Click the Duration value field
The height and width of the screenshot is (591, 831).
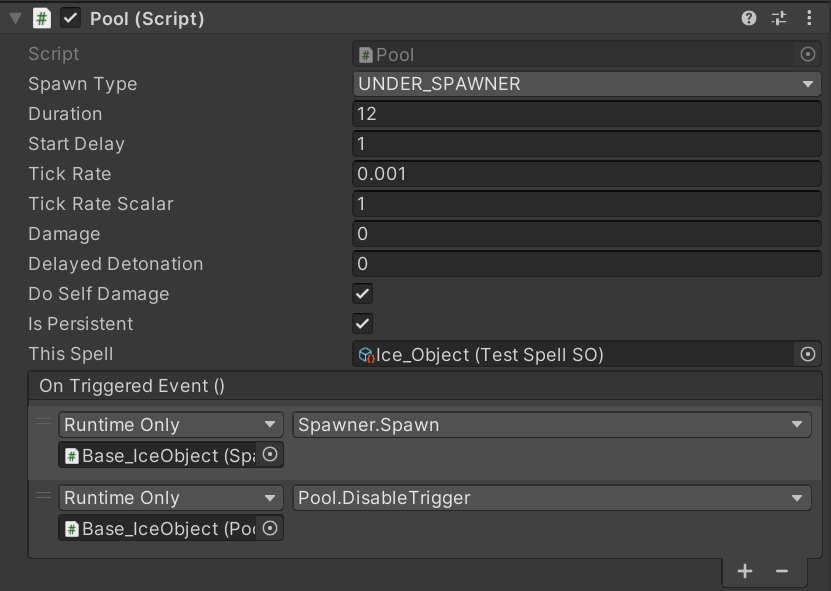click(x=587, y=114)
